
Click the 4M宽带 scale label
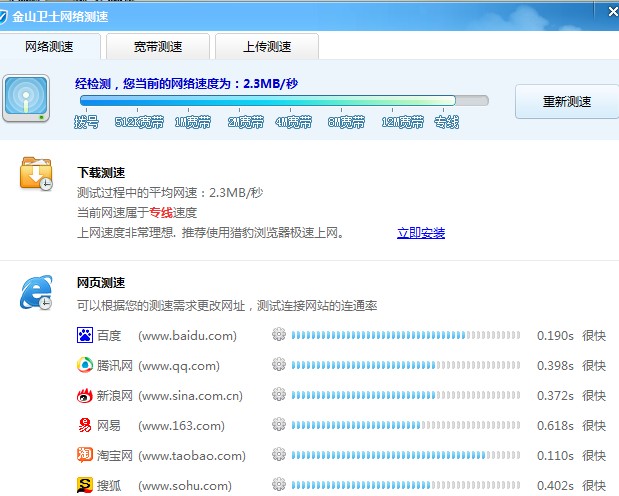click(293, 122)
